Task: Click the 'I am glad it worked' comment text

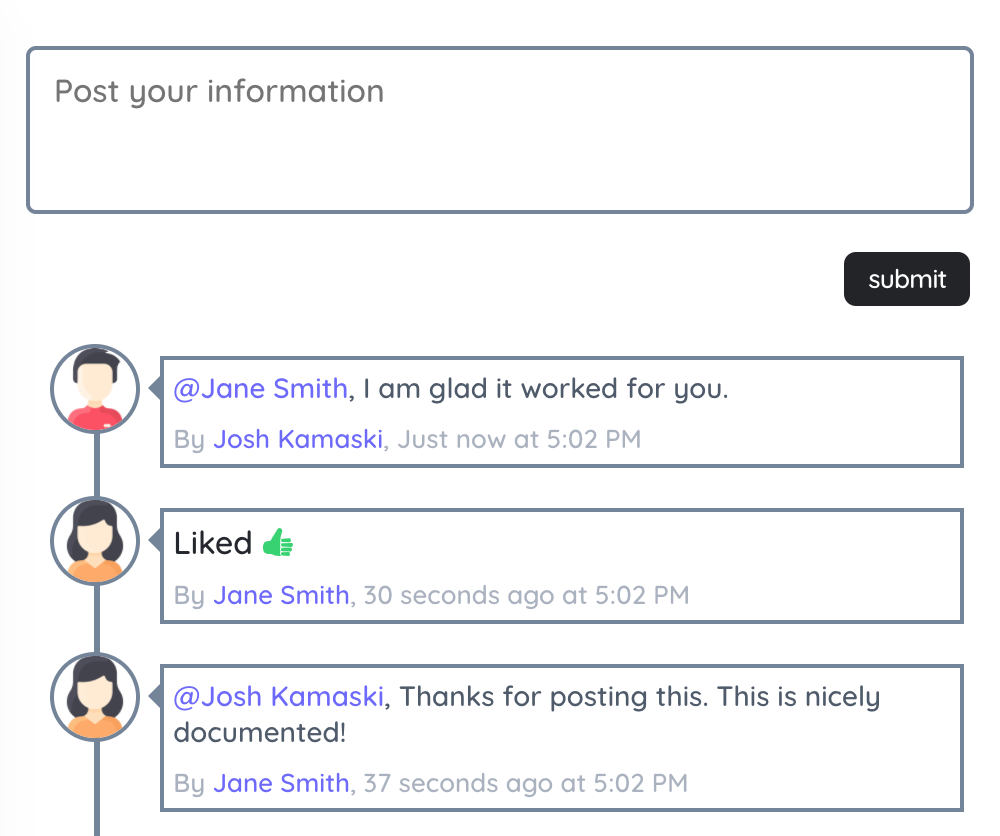Action: (x=545, y=388)
